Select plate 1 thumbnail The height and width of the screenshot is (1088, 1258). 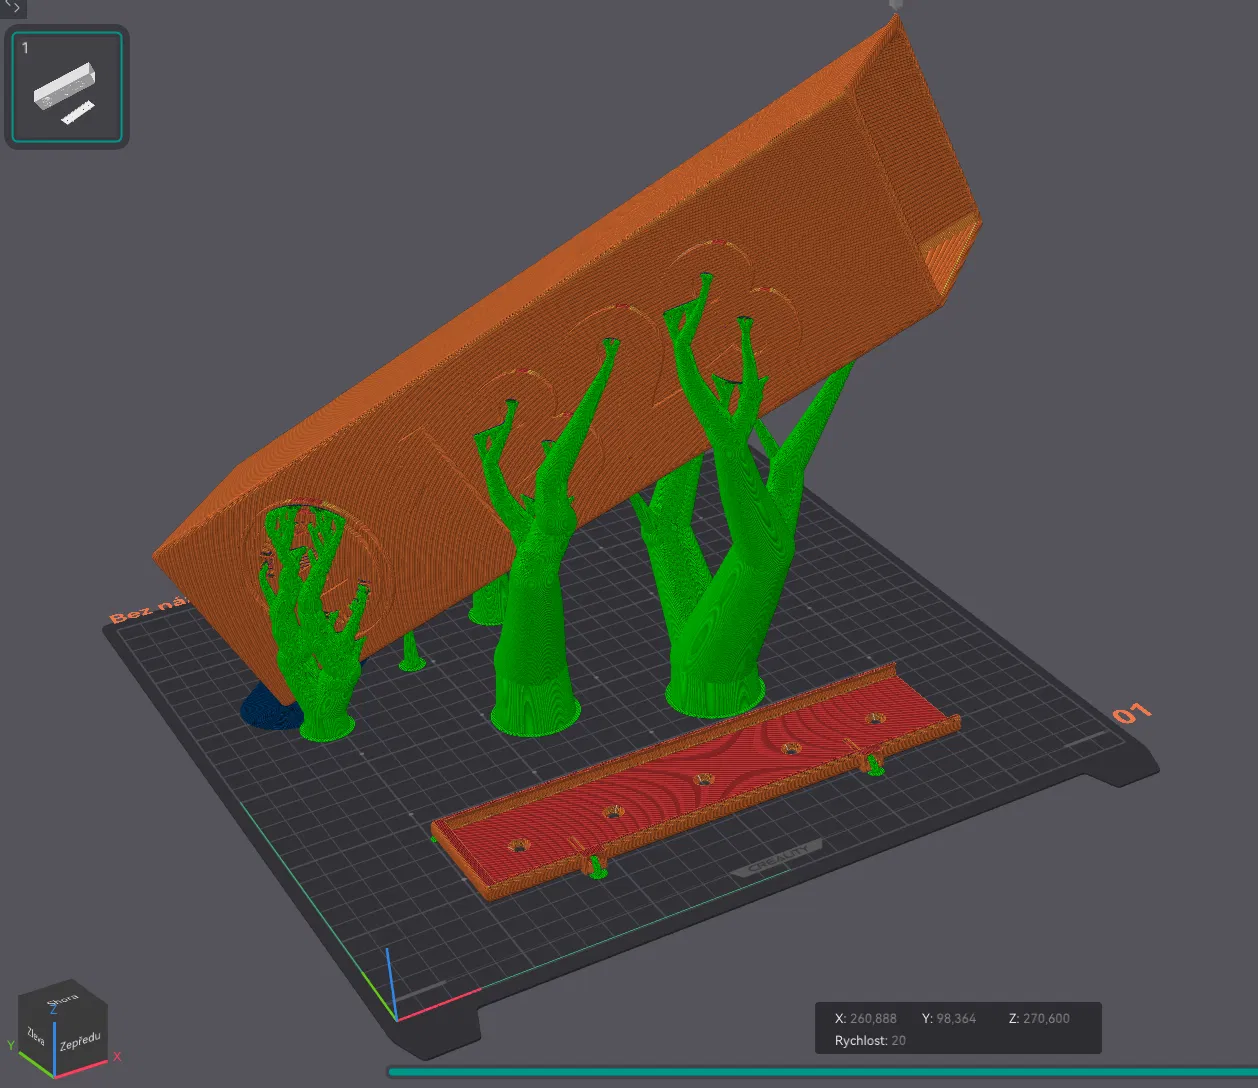coord(67,87)
